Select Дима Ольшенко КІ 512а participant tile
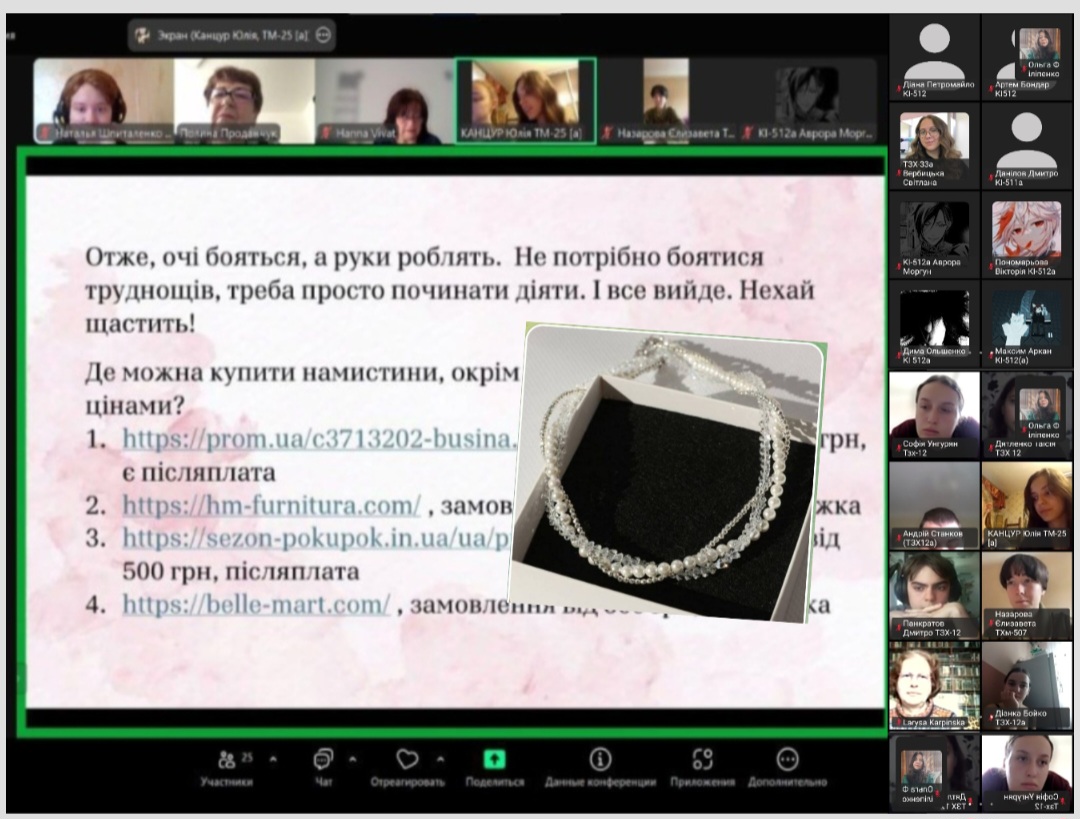This screenshot has width=1080, height=819. pyautogui.click(x=935, y=326)
